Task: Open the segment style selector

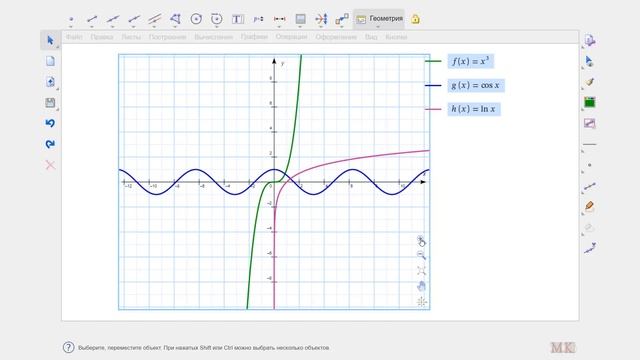Action: tap(589, 187)
